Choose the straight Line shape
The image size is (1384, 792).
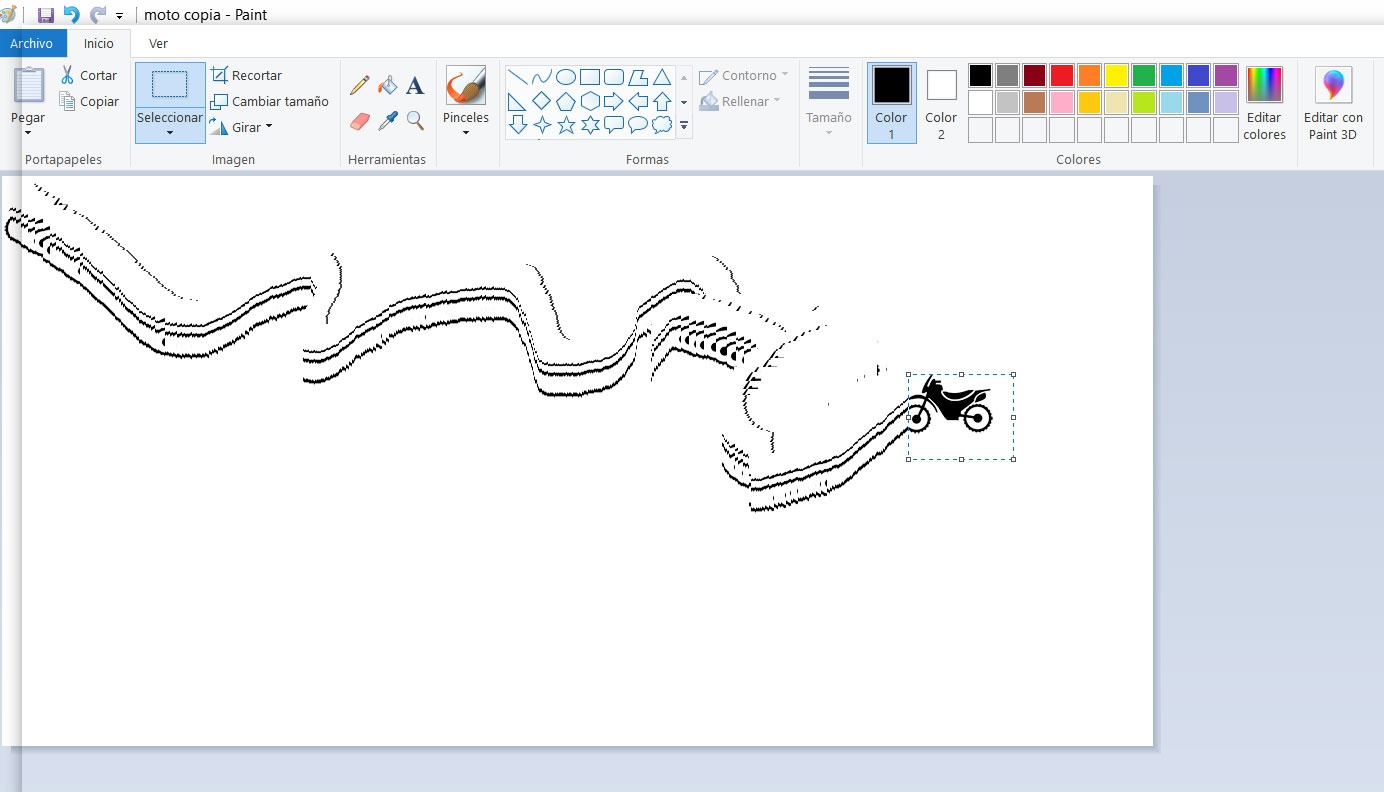click(518, 77)
